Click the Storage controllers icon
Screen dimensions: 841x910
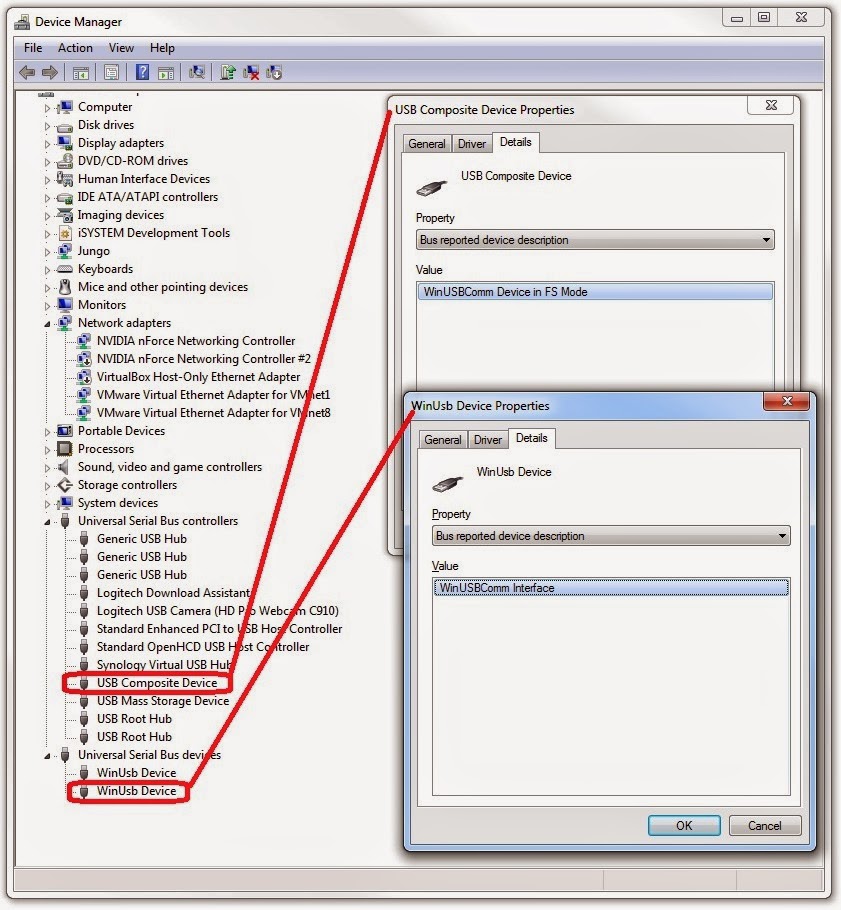pyautogui.click(x=64, y=485)
